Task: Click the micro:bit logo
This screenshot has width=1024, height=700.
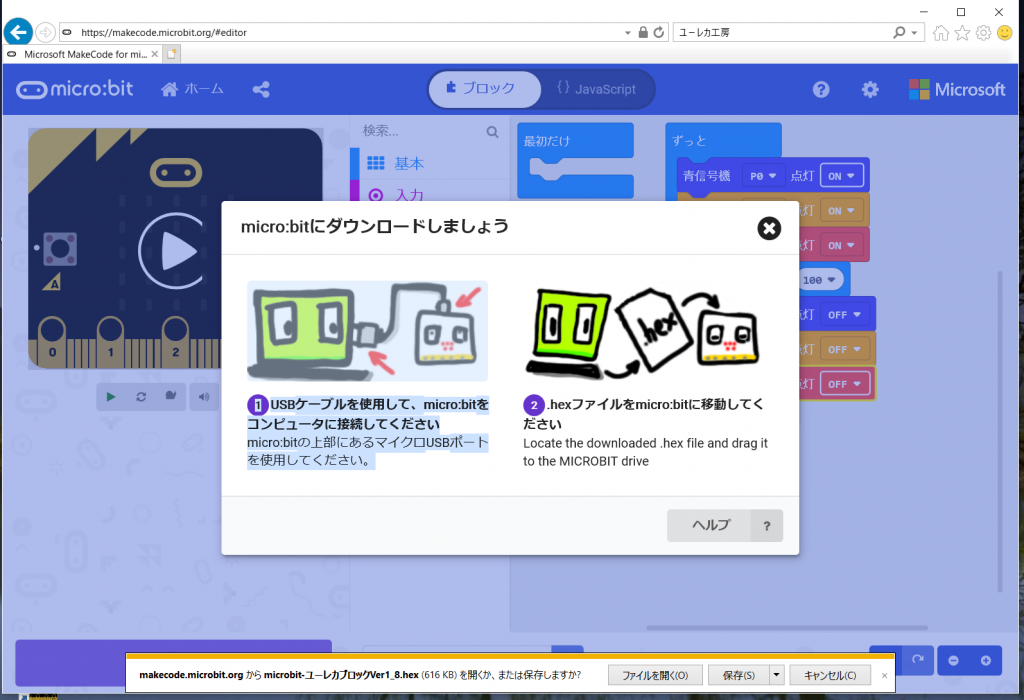Action: tap(74, 89)
